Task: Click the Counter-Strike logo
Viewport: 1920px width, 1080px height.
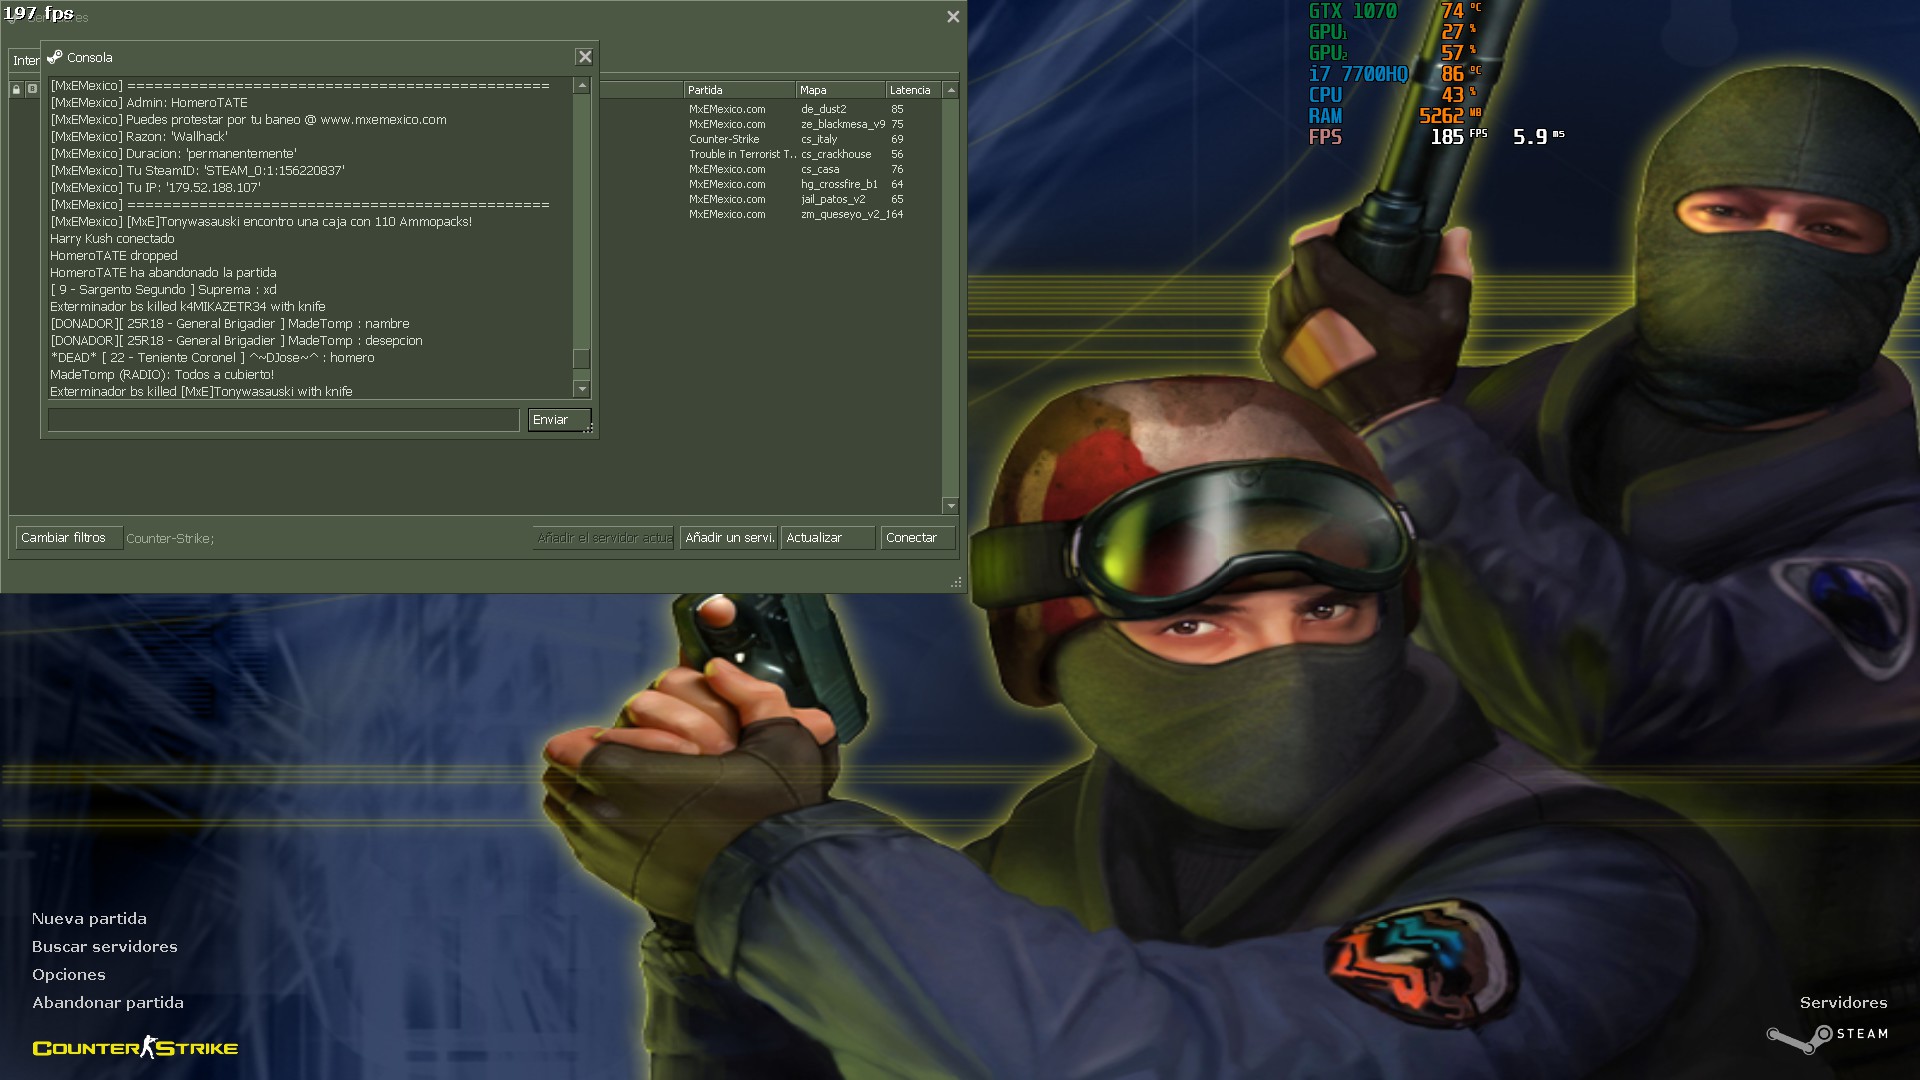Action: pyautogui.click(x=135, y=1048)
